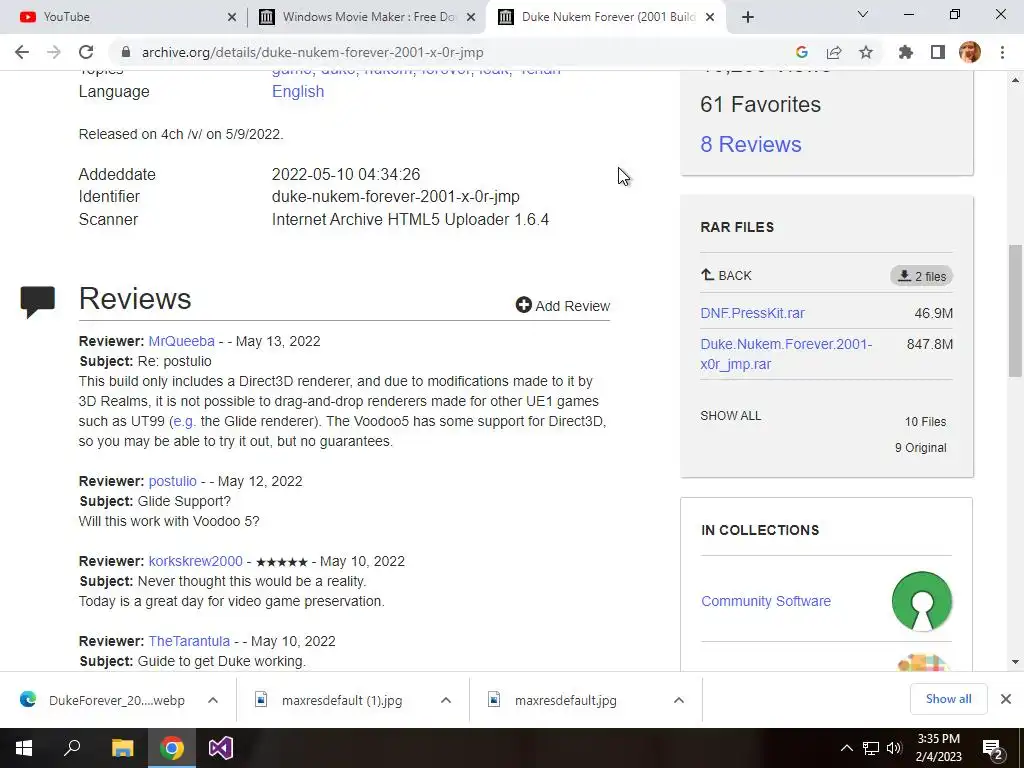This screenshot has height=768, width=1024.
Task: Bookmark this page with star icon
Action: coord(866,52)
